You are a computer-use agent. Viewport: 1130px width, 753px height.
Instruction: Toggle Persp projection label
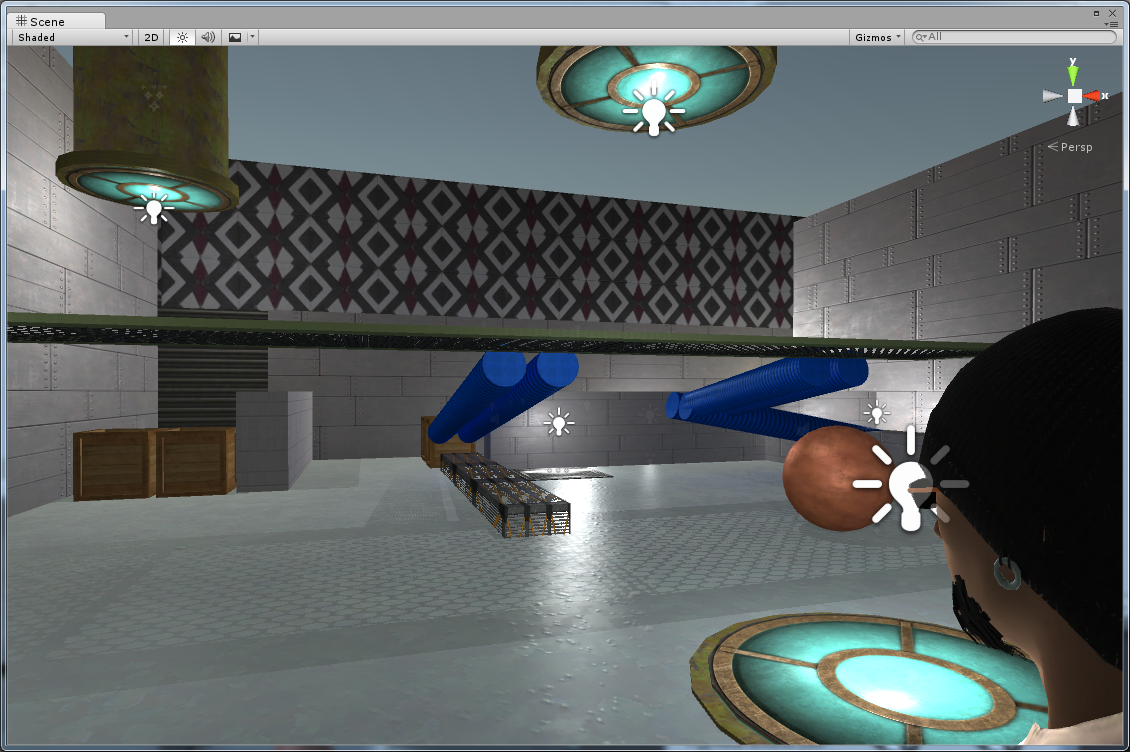pyautogui.click(x=1071, y=147)
